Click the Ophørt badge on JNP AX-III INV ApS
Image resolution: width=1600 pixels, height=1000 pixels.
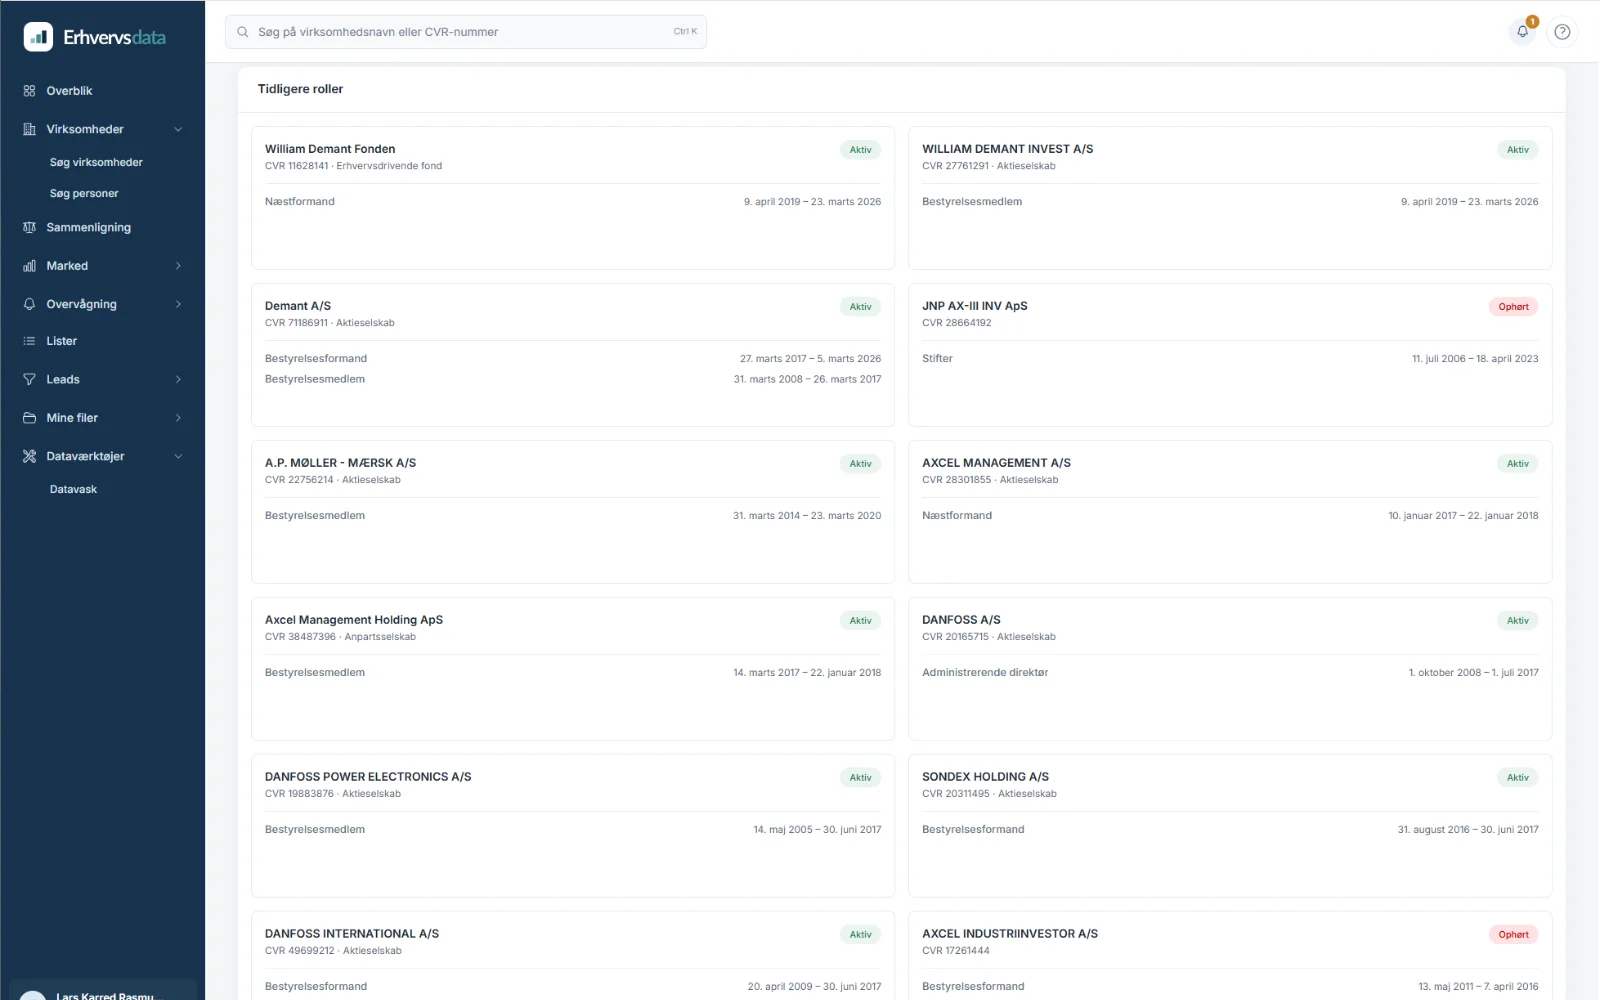[x=1513, y=307]
